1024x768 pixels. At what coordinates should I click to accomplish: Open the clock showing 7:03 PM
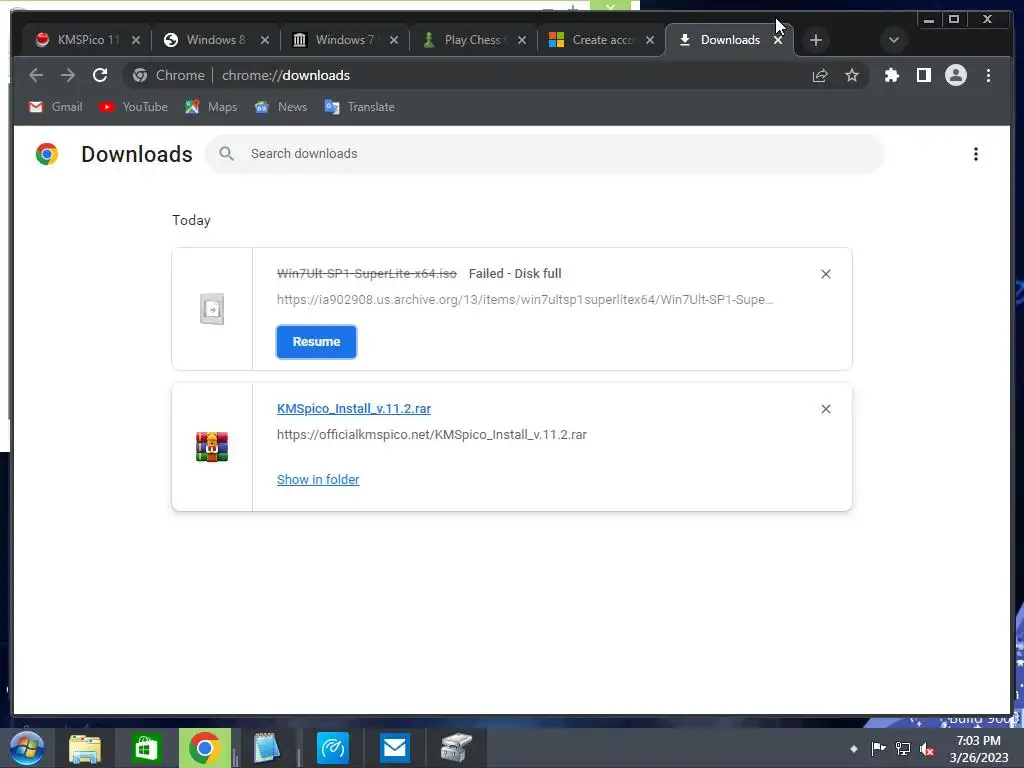pos(978,749)
